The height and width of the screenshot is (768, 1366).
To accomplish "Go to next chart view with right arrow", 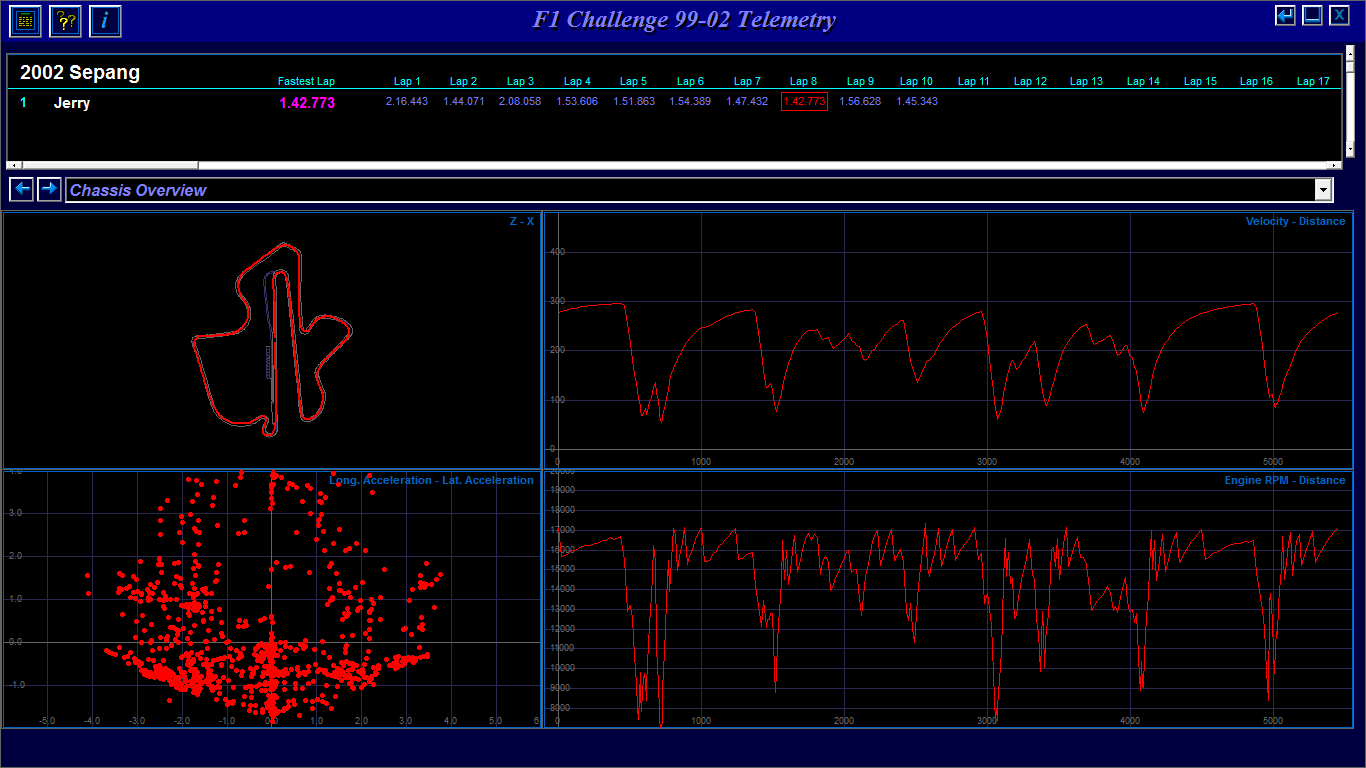I will point(49,189).
